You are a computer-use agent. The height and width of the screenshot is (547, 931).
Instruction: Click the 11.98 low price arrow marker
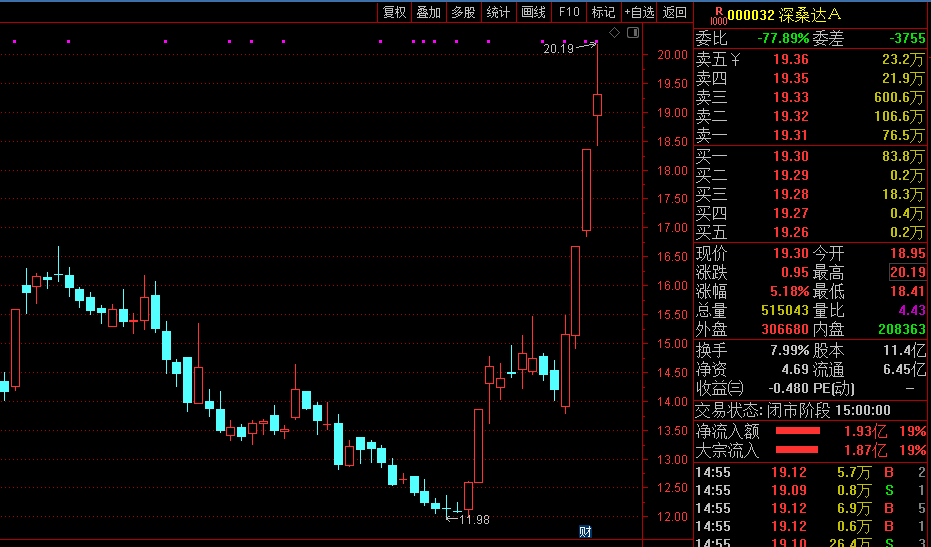coord(468,520)
